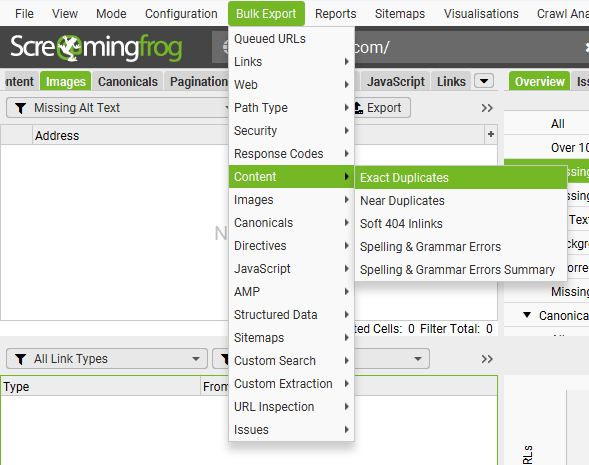589x465 pixels.
Task: Switch to the Pagination tab
Action: (x=197, y=81)
